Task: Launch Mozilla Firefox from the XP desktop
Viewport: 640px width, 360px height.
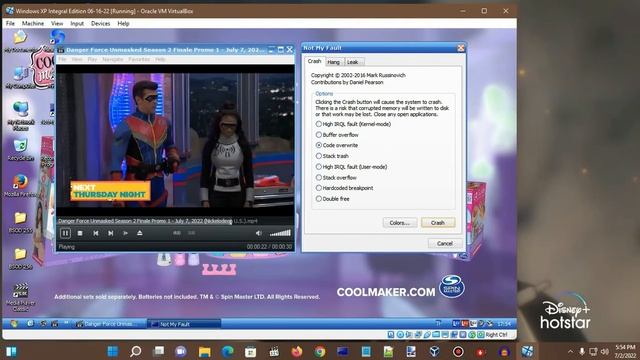Action: (x=20, y=186)
